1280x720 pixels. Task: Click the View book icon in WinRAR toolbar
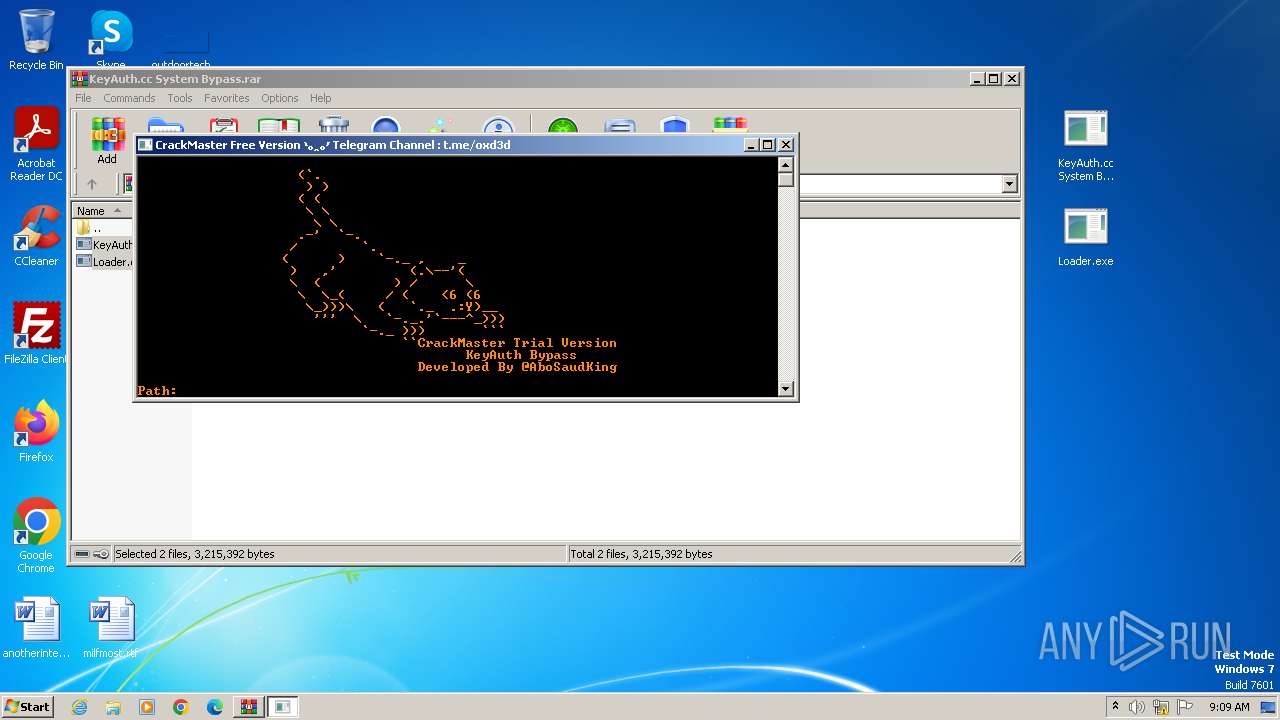coord(279,126)
